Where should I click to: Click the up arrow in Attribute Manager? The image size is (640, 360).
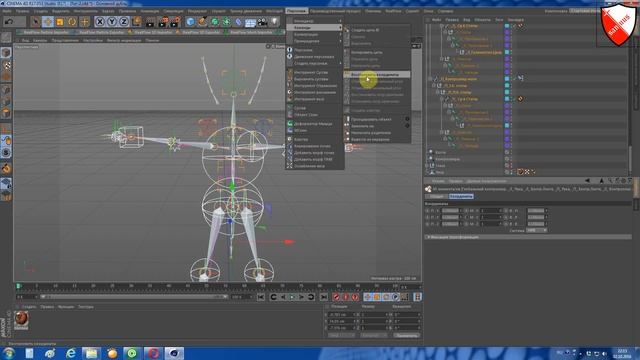(x=601, y=180)
